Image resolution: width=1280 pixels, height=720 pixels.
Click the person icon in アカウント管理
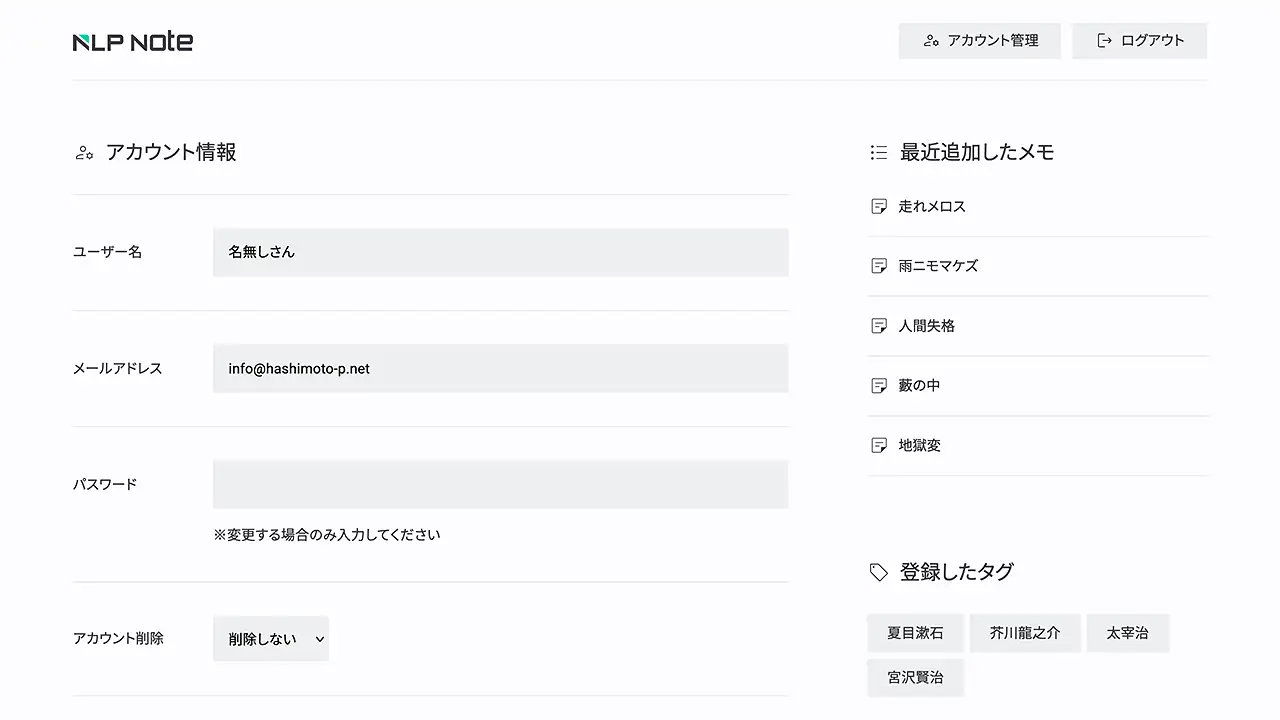[931, 41]
